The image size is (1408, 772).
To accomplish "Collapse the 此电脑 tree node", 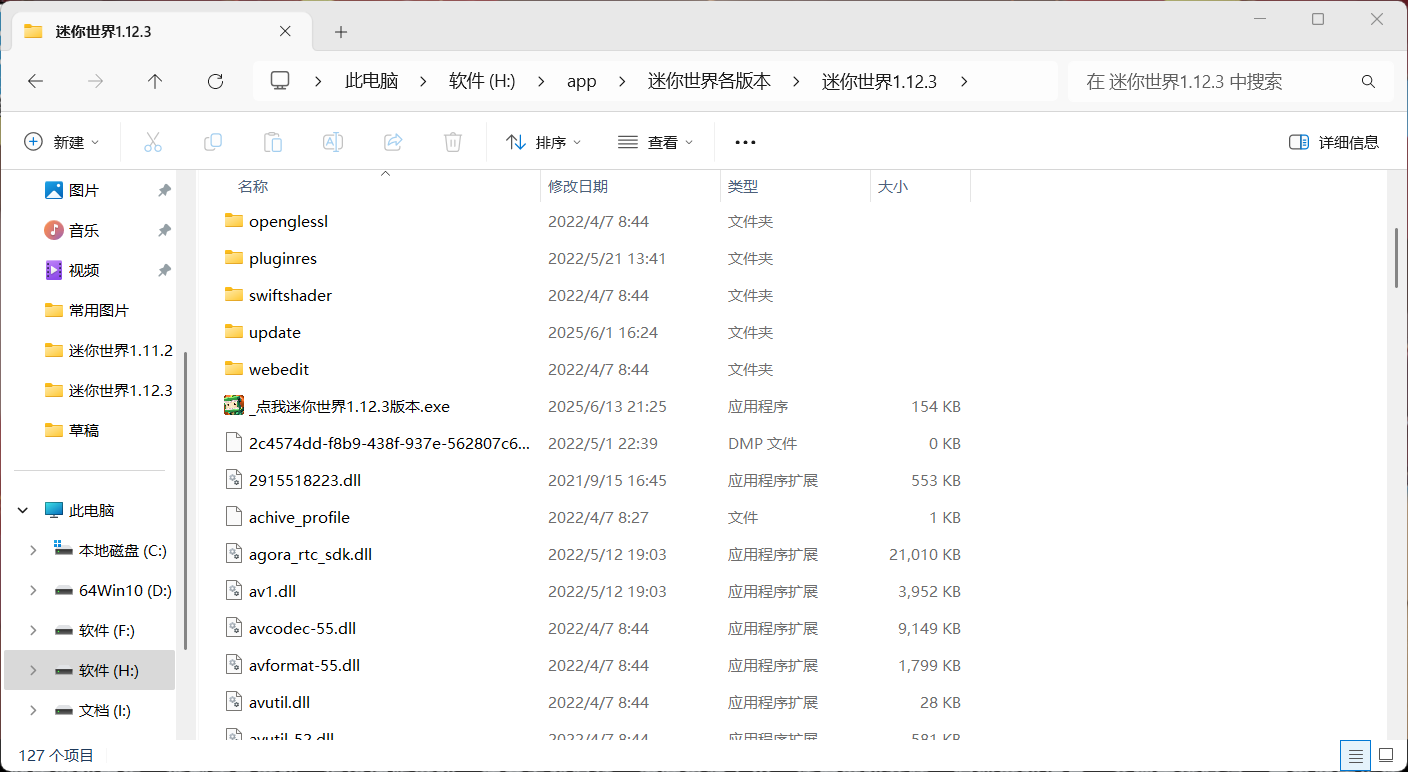I will click(x=23, y=510).
